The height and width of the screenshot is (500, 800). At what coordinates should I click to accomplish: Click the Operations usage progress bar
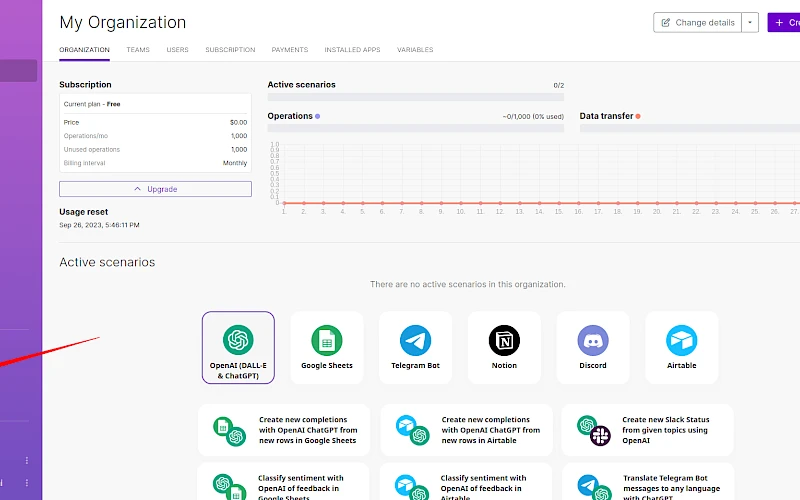[x=416, y=128]
